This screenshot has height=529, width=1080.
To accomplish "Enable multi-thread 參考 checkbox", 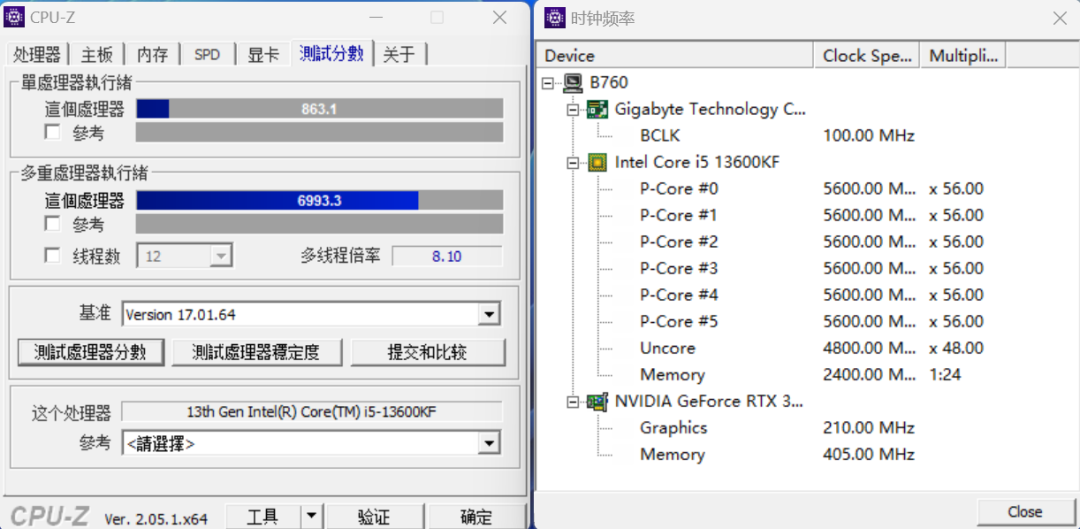I will pyautogui.click(x=52, y=224).
